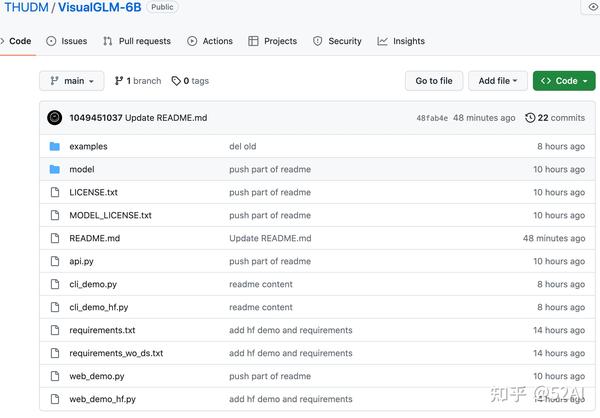Click the model folder icon
The width and height of the screenshot is (600, 418).
click(55, 169)
